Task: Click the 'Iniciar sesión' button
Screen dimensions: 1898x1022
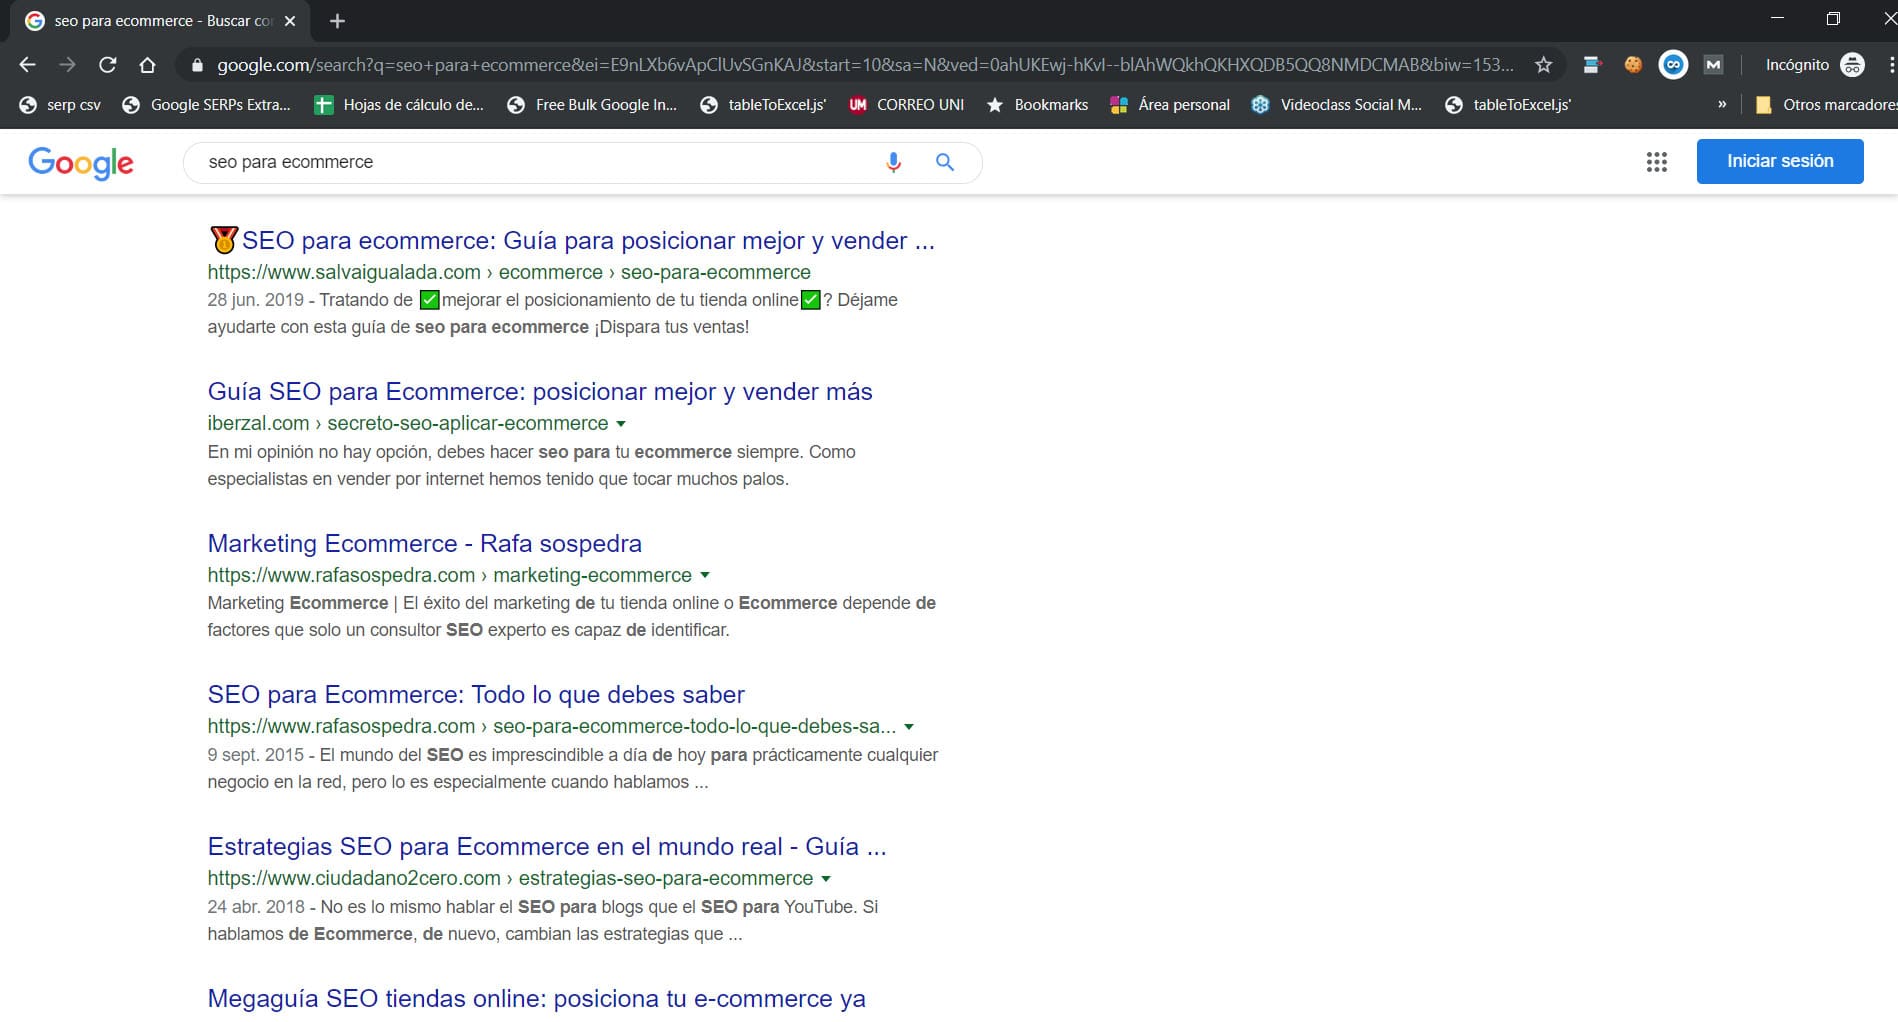Action: point(1780,161)
